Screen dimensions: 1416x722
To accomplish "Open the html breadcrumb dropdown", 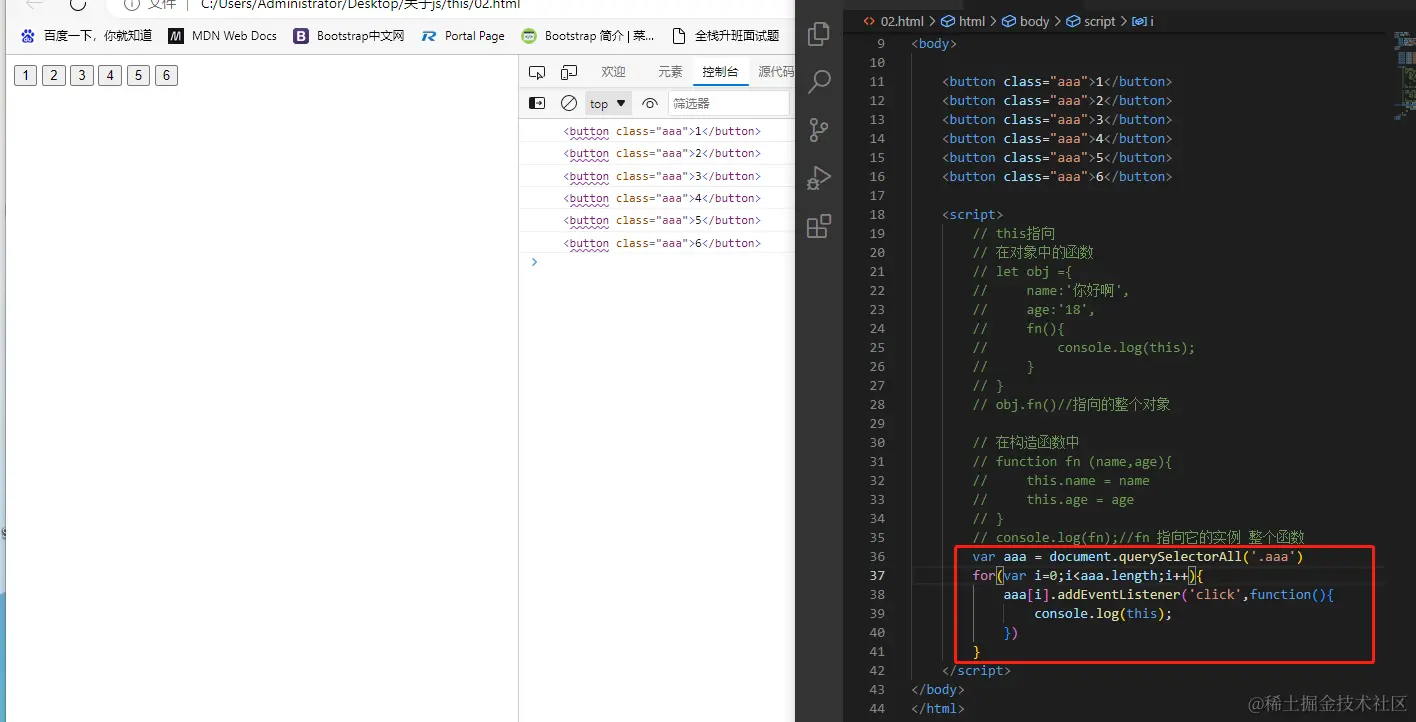I will pos(964,21).
